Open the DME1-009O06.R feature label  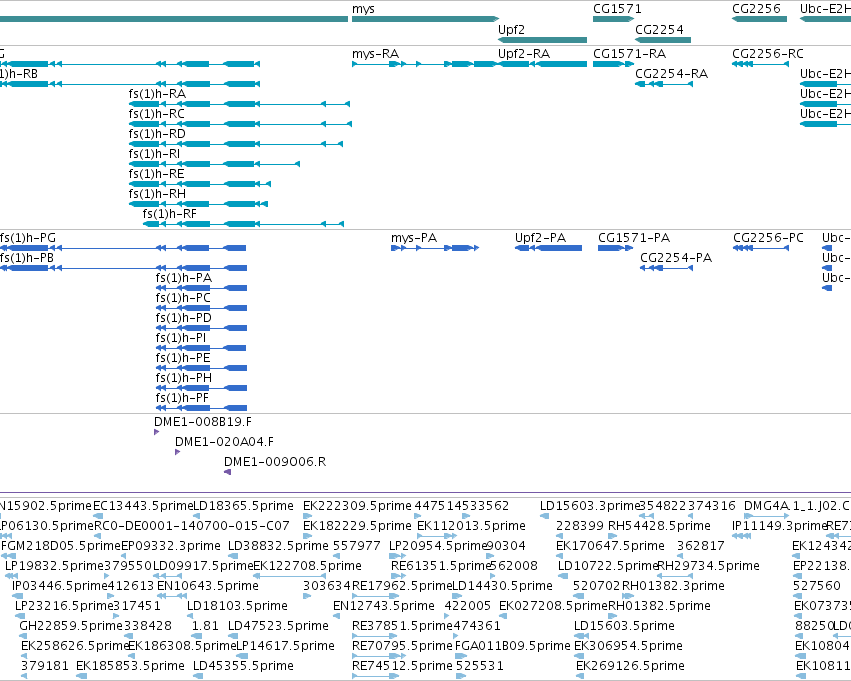(275, 462)
